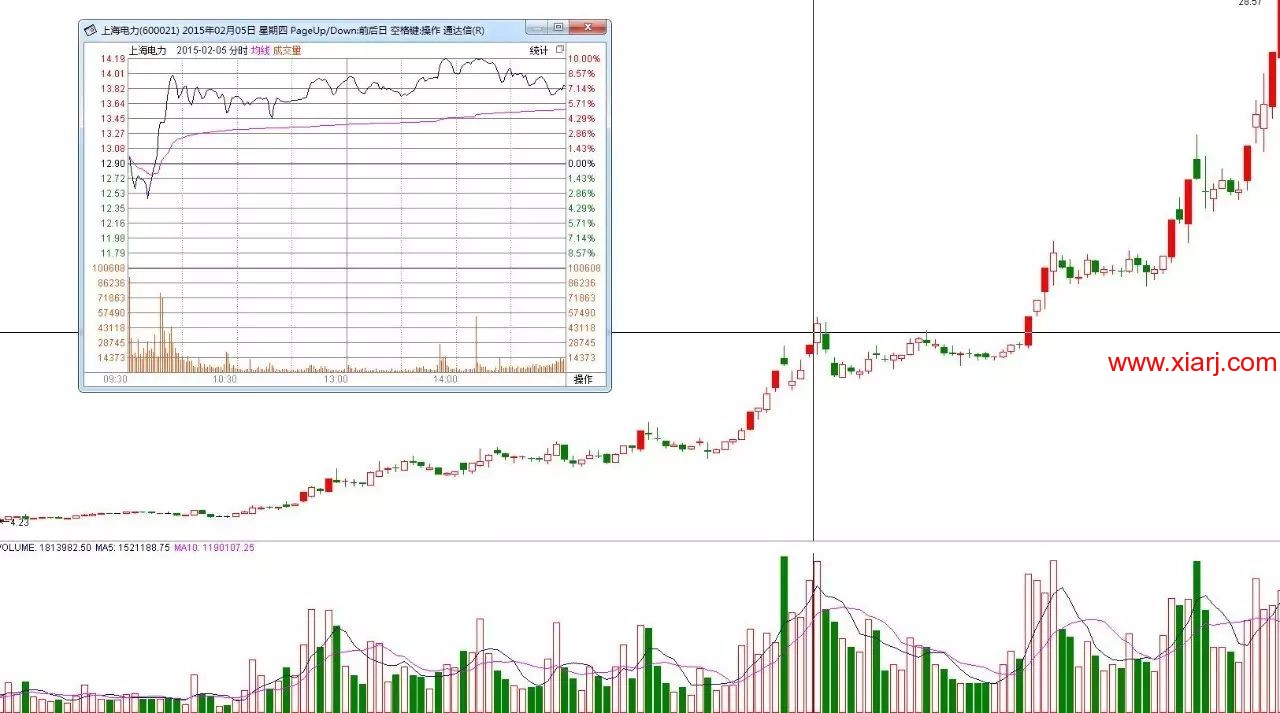Maximize the 上海电力 intraday window
The width and height of the screenshot is (1280, 713).
tap(558, 28)
